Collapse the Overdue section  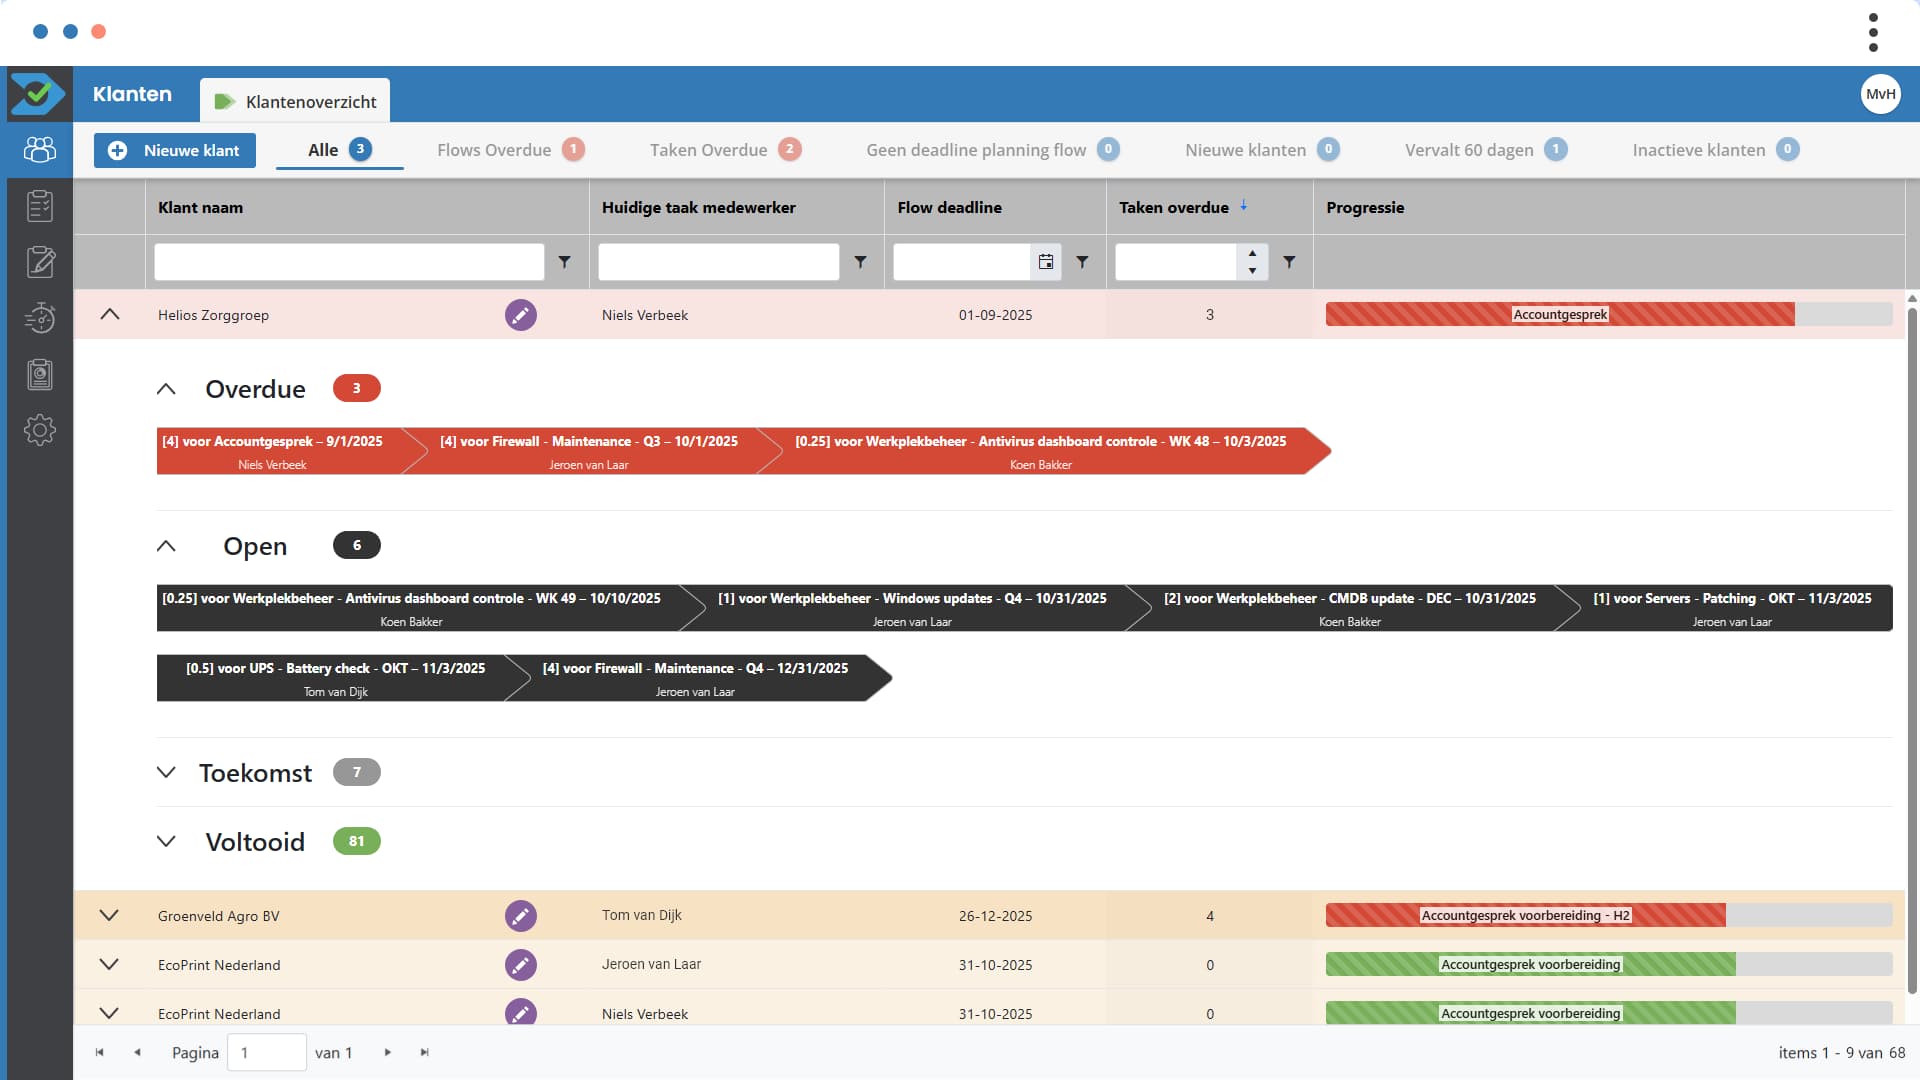pos(166,389)
